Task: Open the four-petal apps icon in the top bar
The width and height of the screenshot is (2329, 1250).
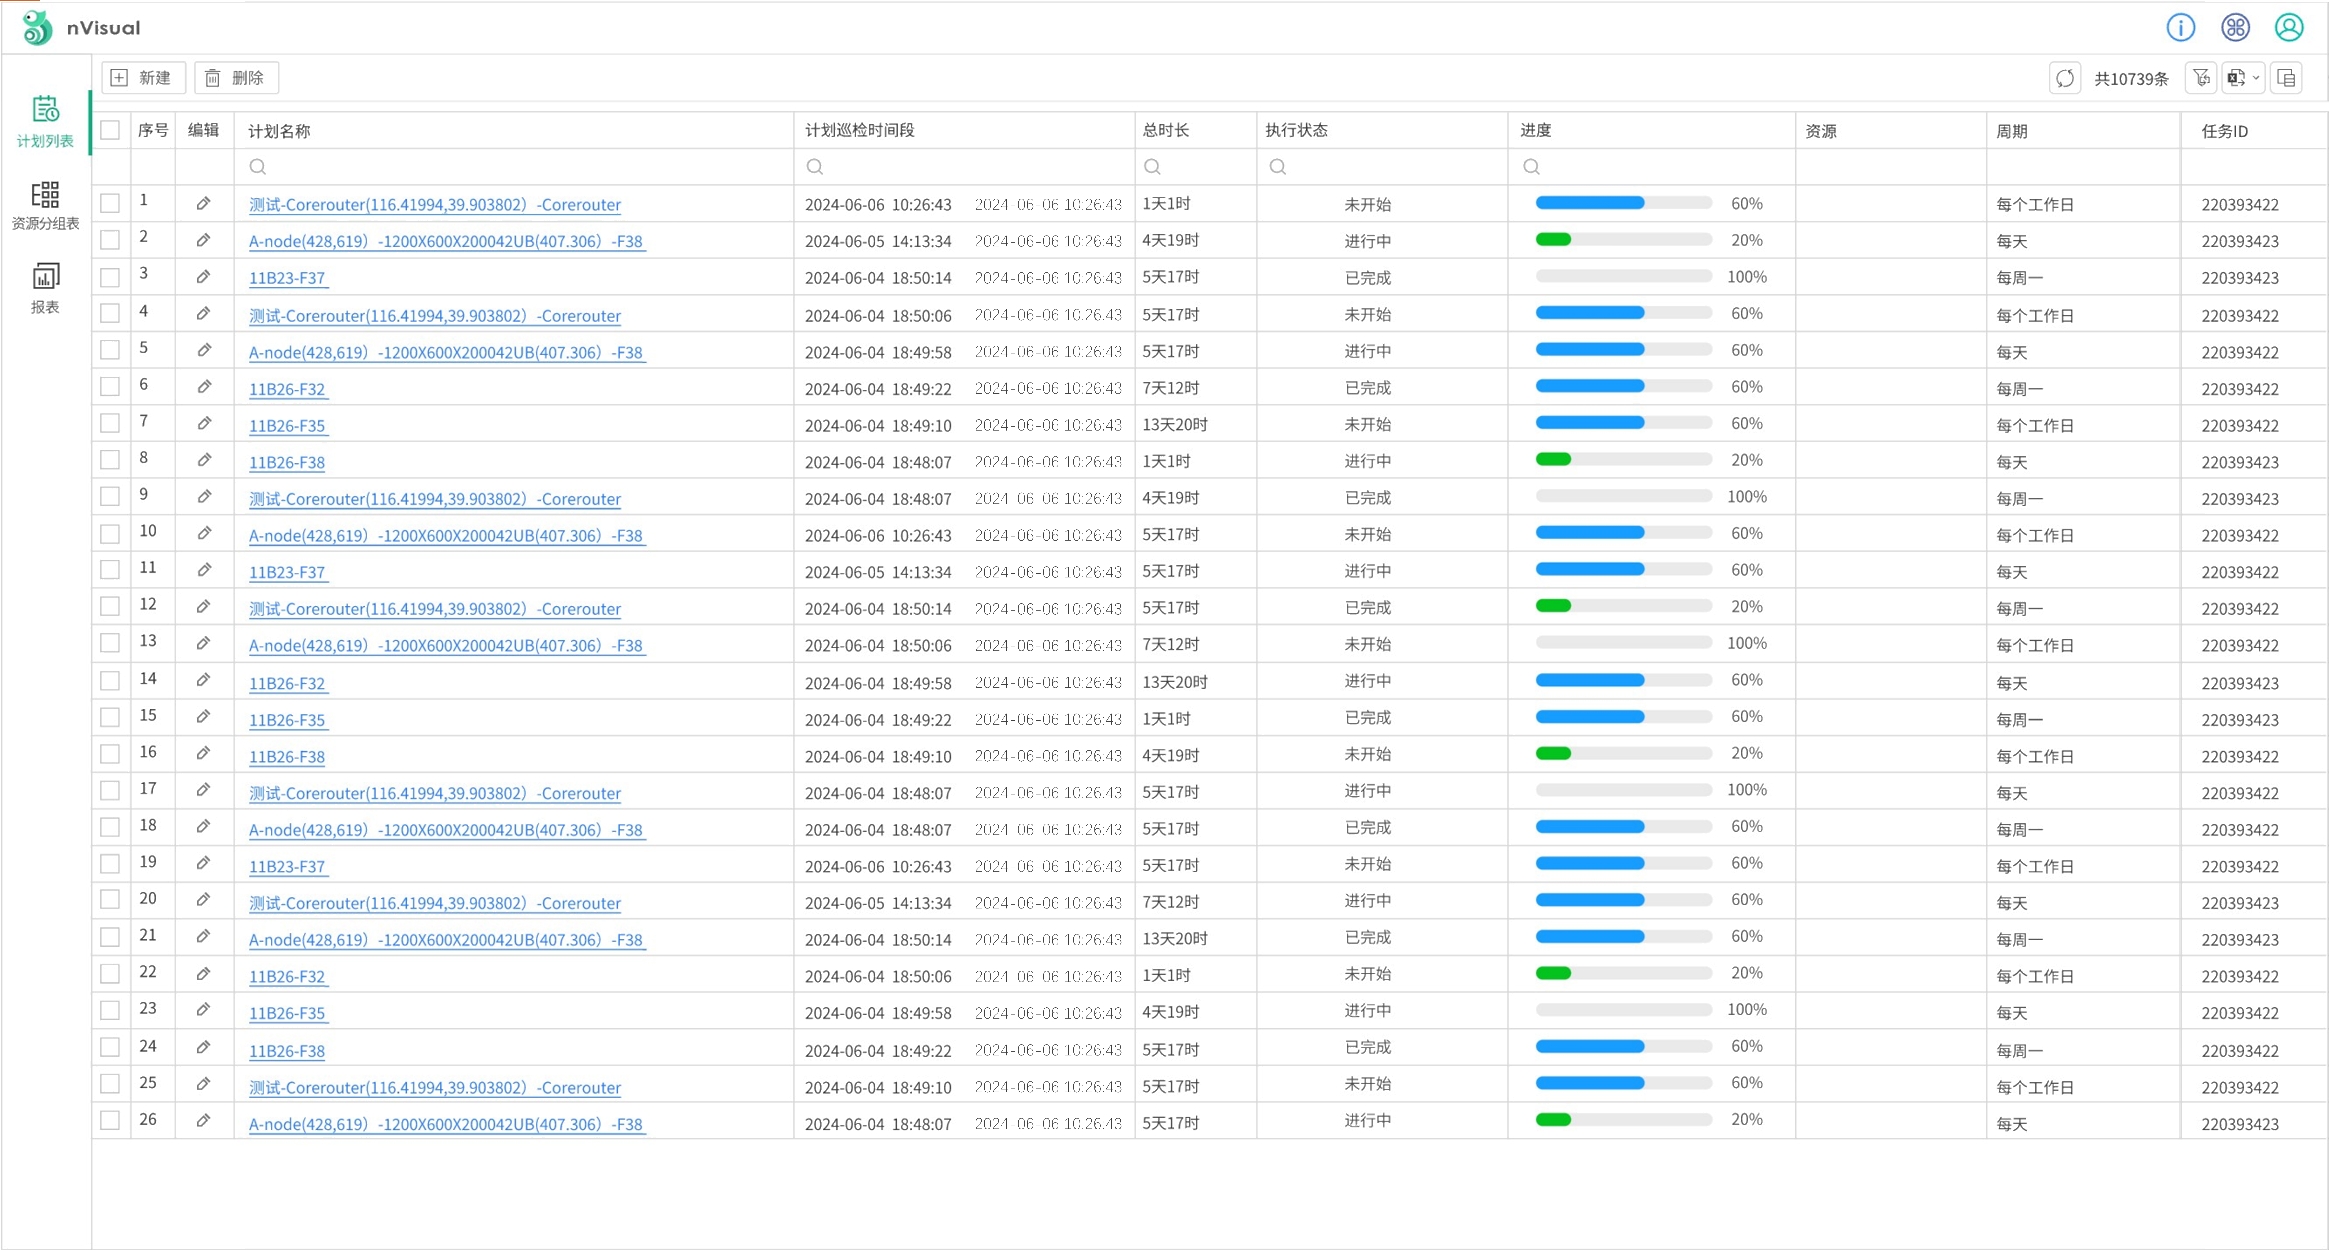Action: pos(2235,27)
